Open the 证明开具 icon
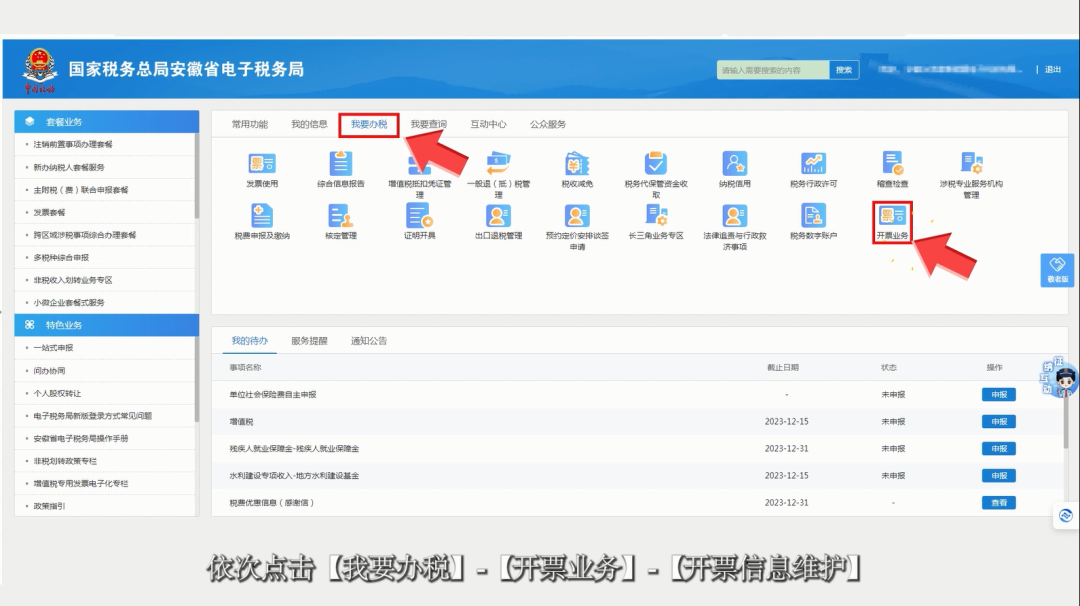Image resolution: width=1080 pixels, height=606 pixels. tap(419, 216)
